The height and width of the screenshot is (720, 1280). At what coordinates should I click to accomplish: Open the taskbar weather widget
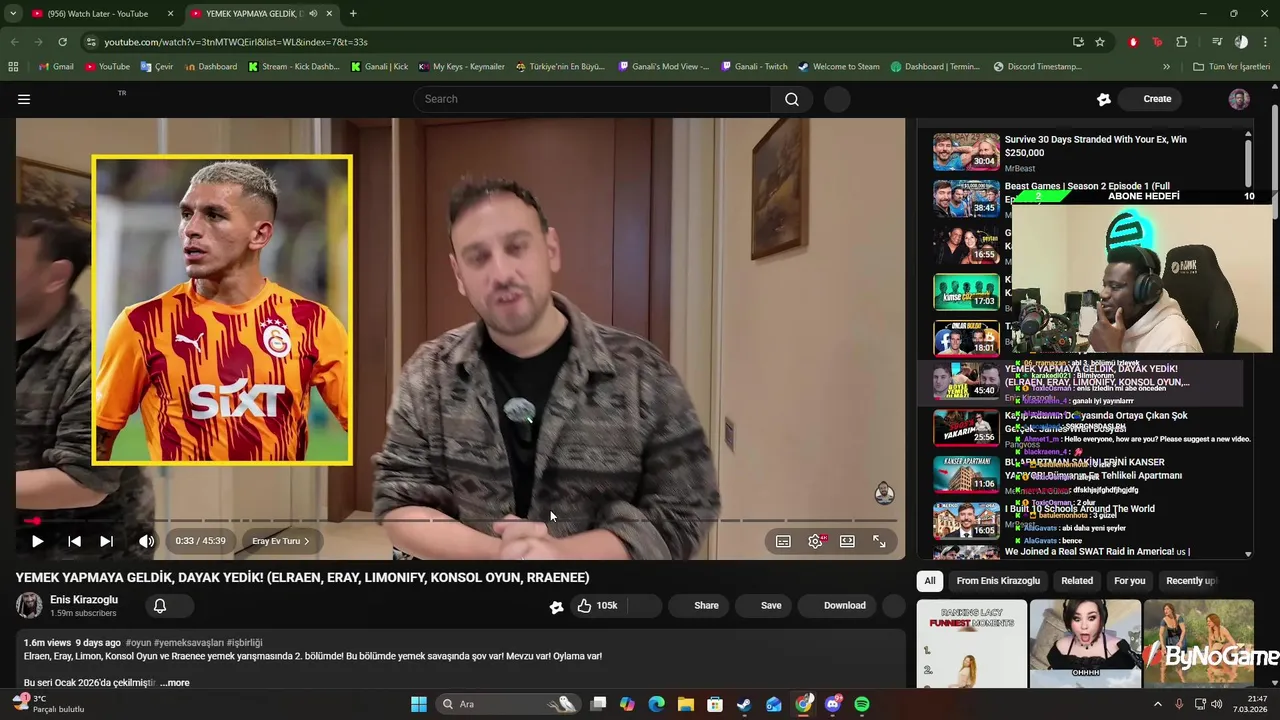click(50, 704)
